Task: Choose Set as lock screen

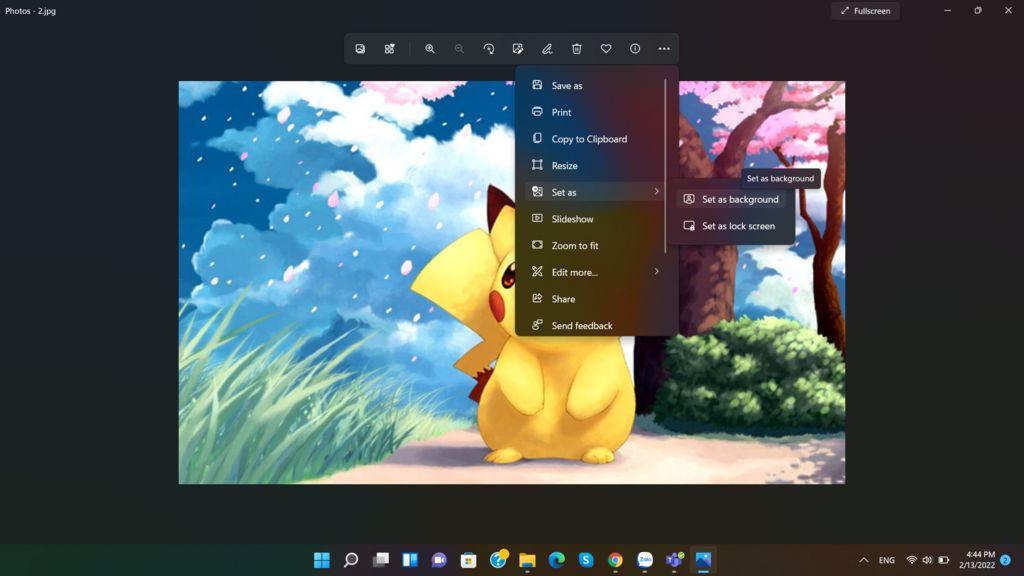Action: [731, 226]
